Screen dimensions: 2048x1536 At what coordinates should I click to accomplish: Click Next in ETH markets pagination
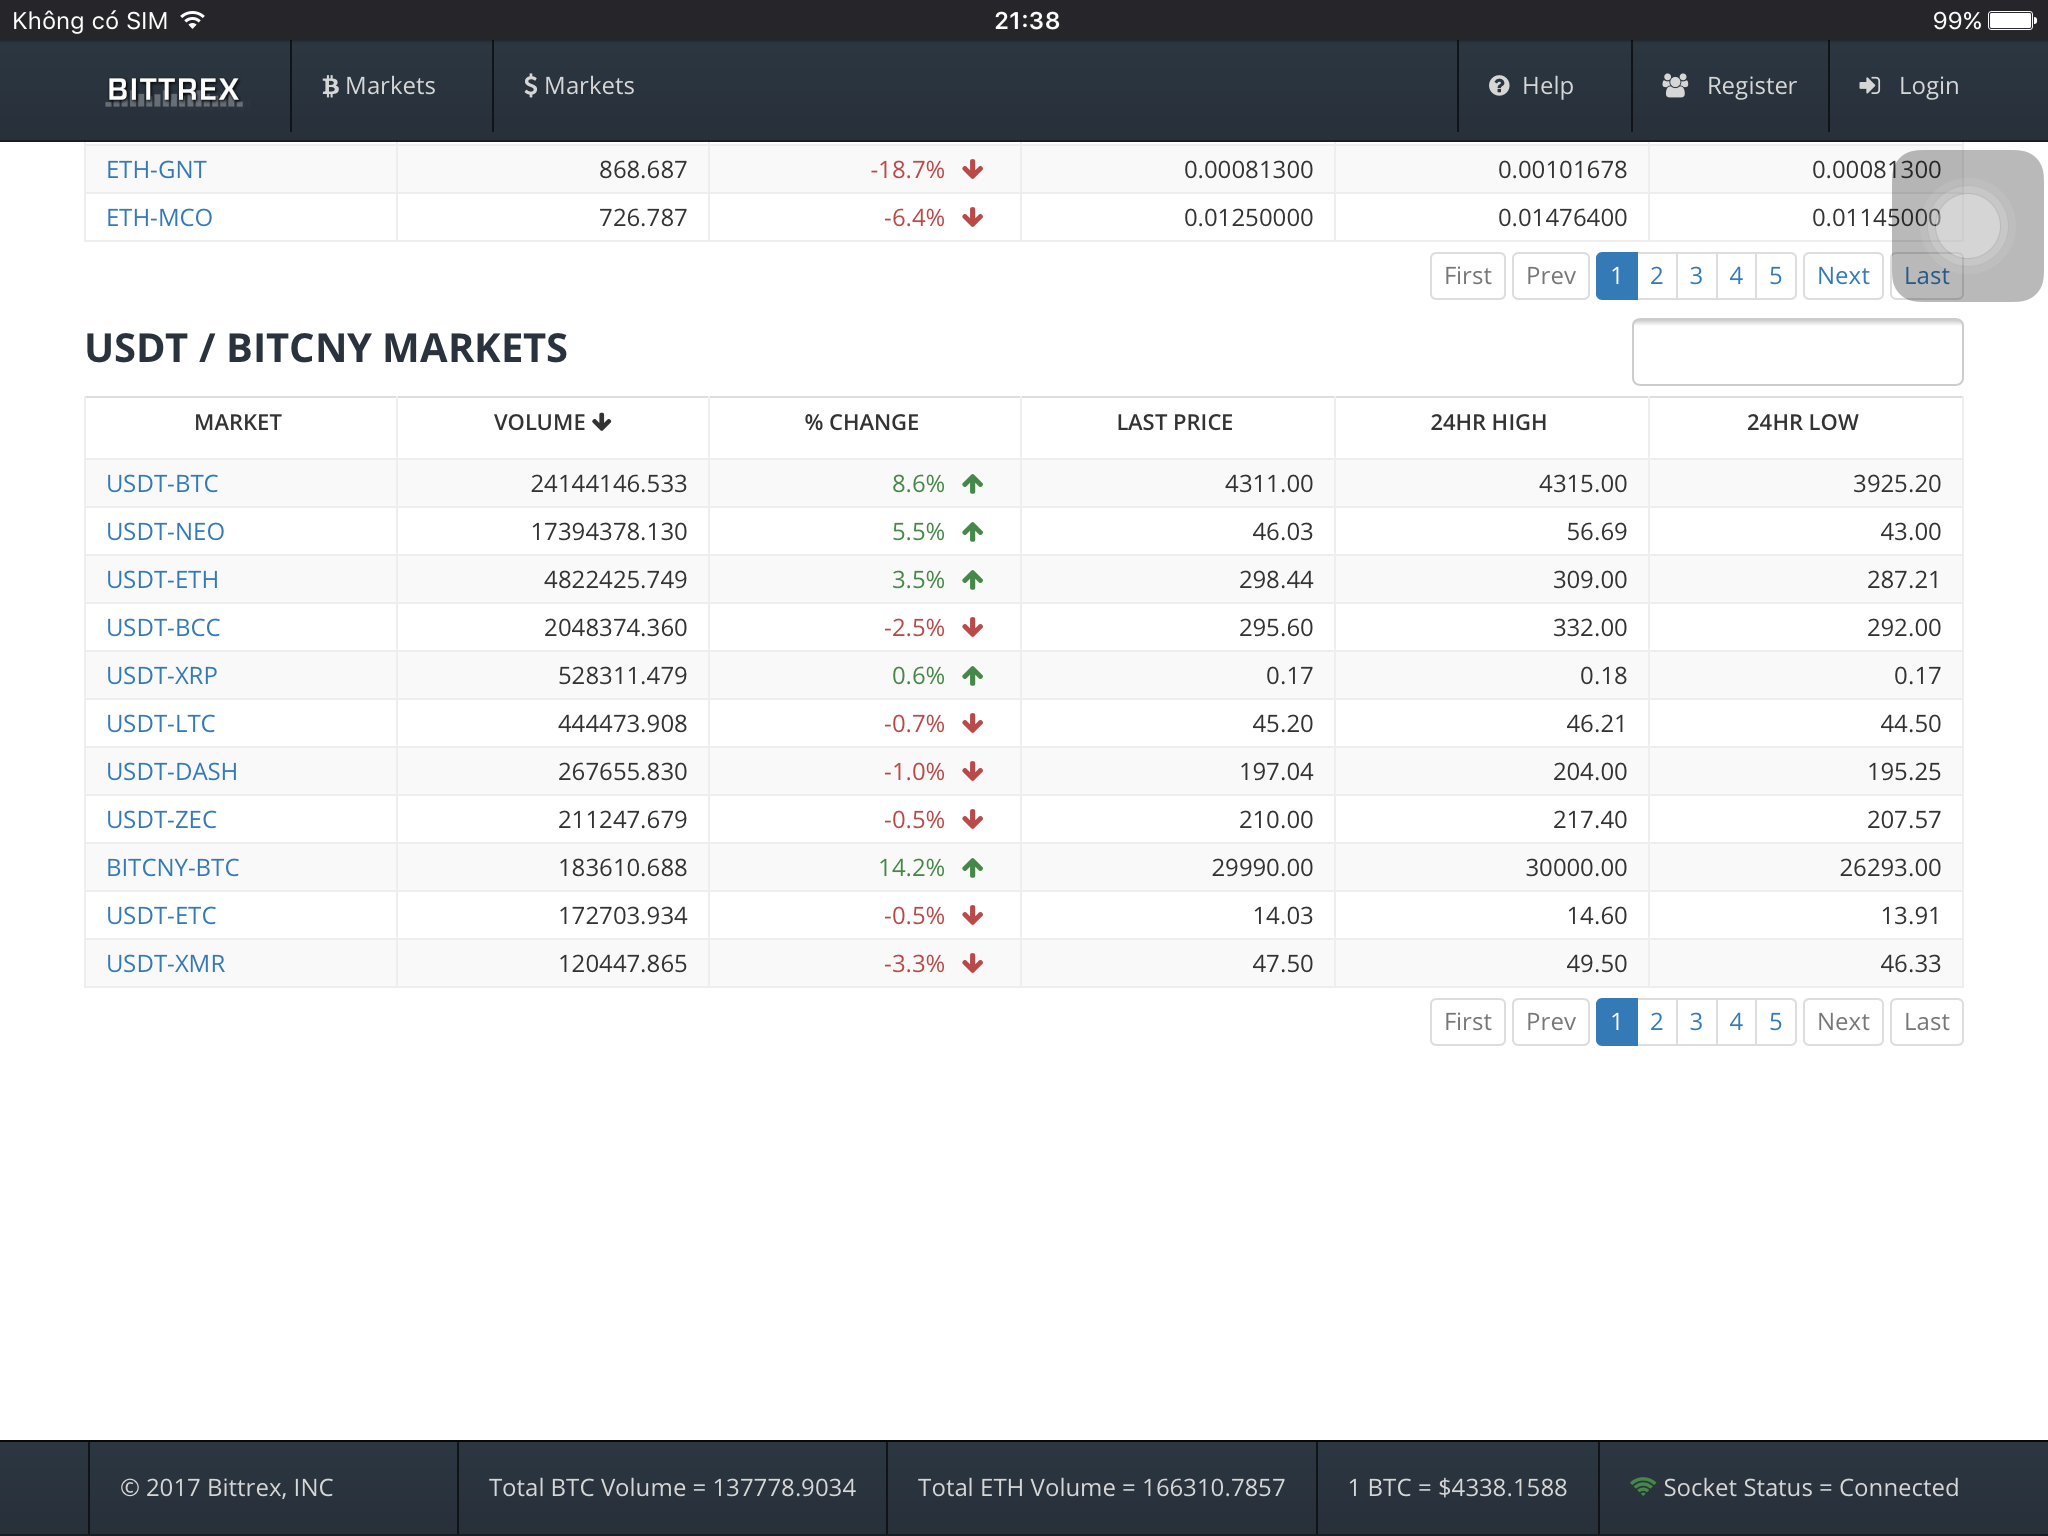(x=1843, y=276)
